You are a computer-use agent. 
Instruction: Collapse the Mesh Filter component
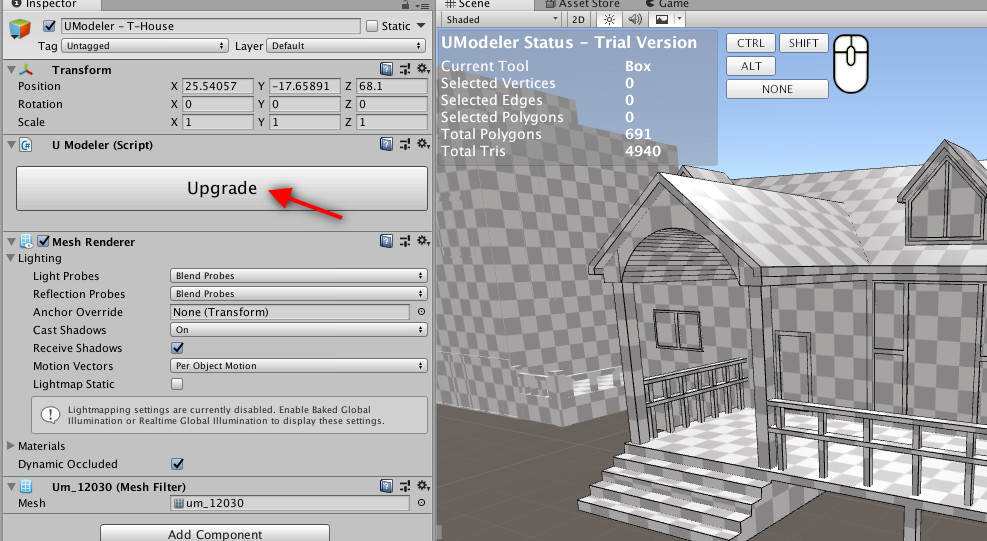tap(11, 486)
